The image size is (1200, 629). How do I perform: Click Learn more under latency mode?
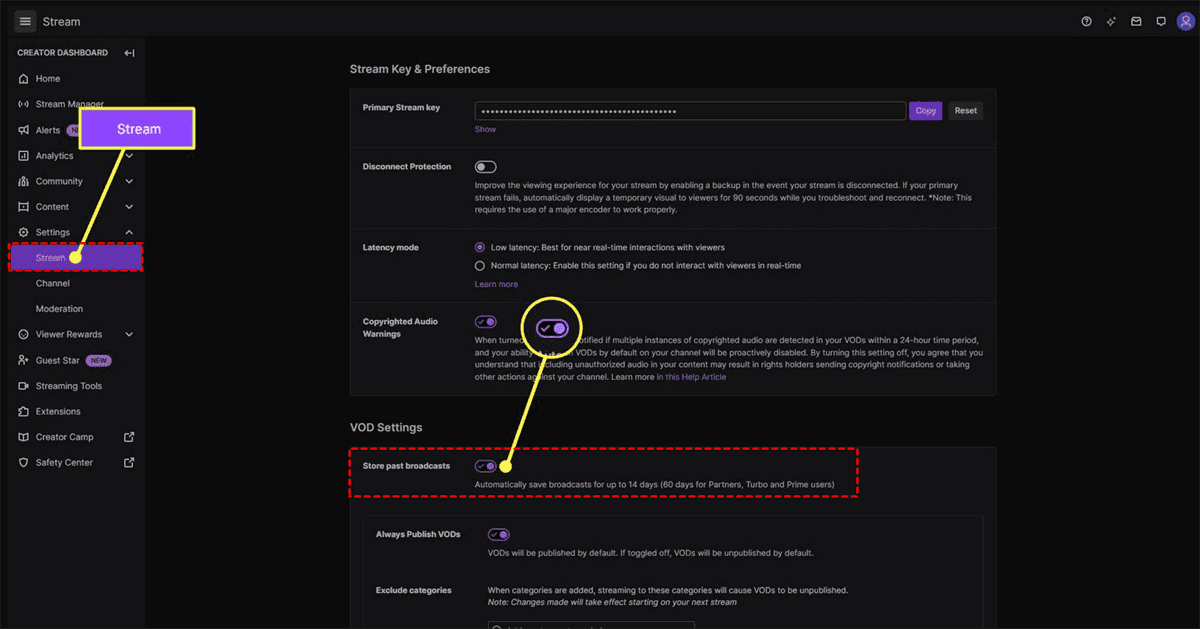496,284
